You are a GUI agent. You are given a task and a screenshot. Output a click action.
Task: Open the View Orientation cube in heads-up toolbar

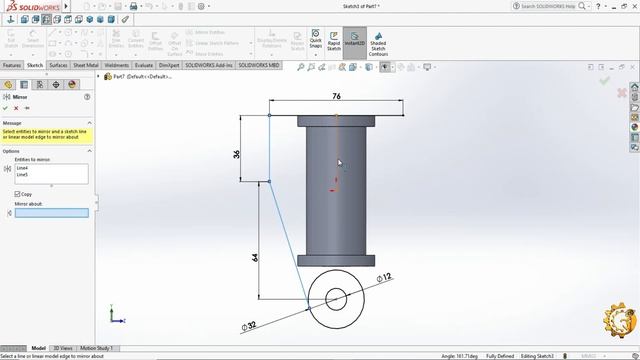point(353,67)
